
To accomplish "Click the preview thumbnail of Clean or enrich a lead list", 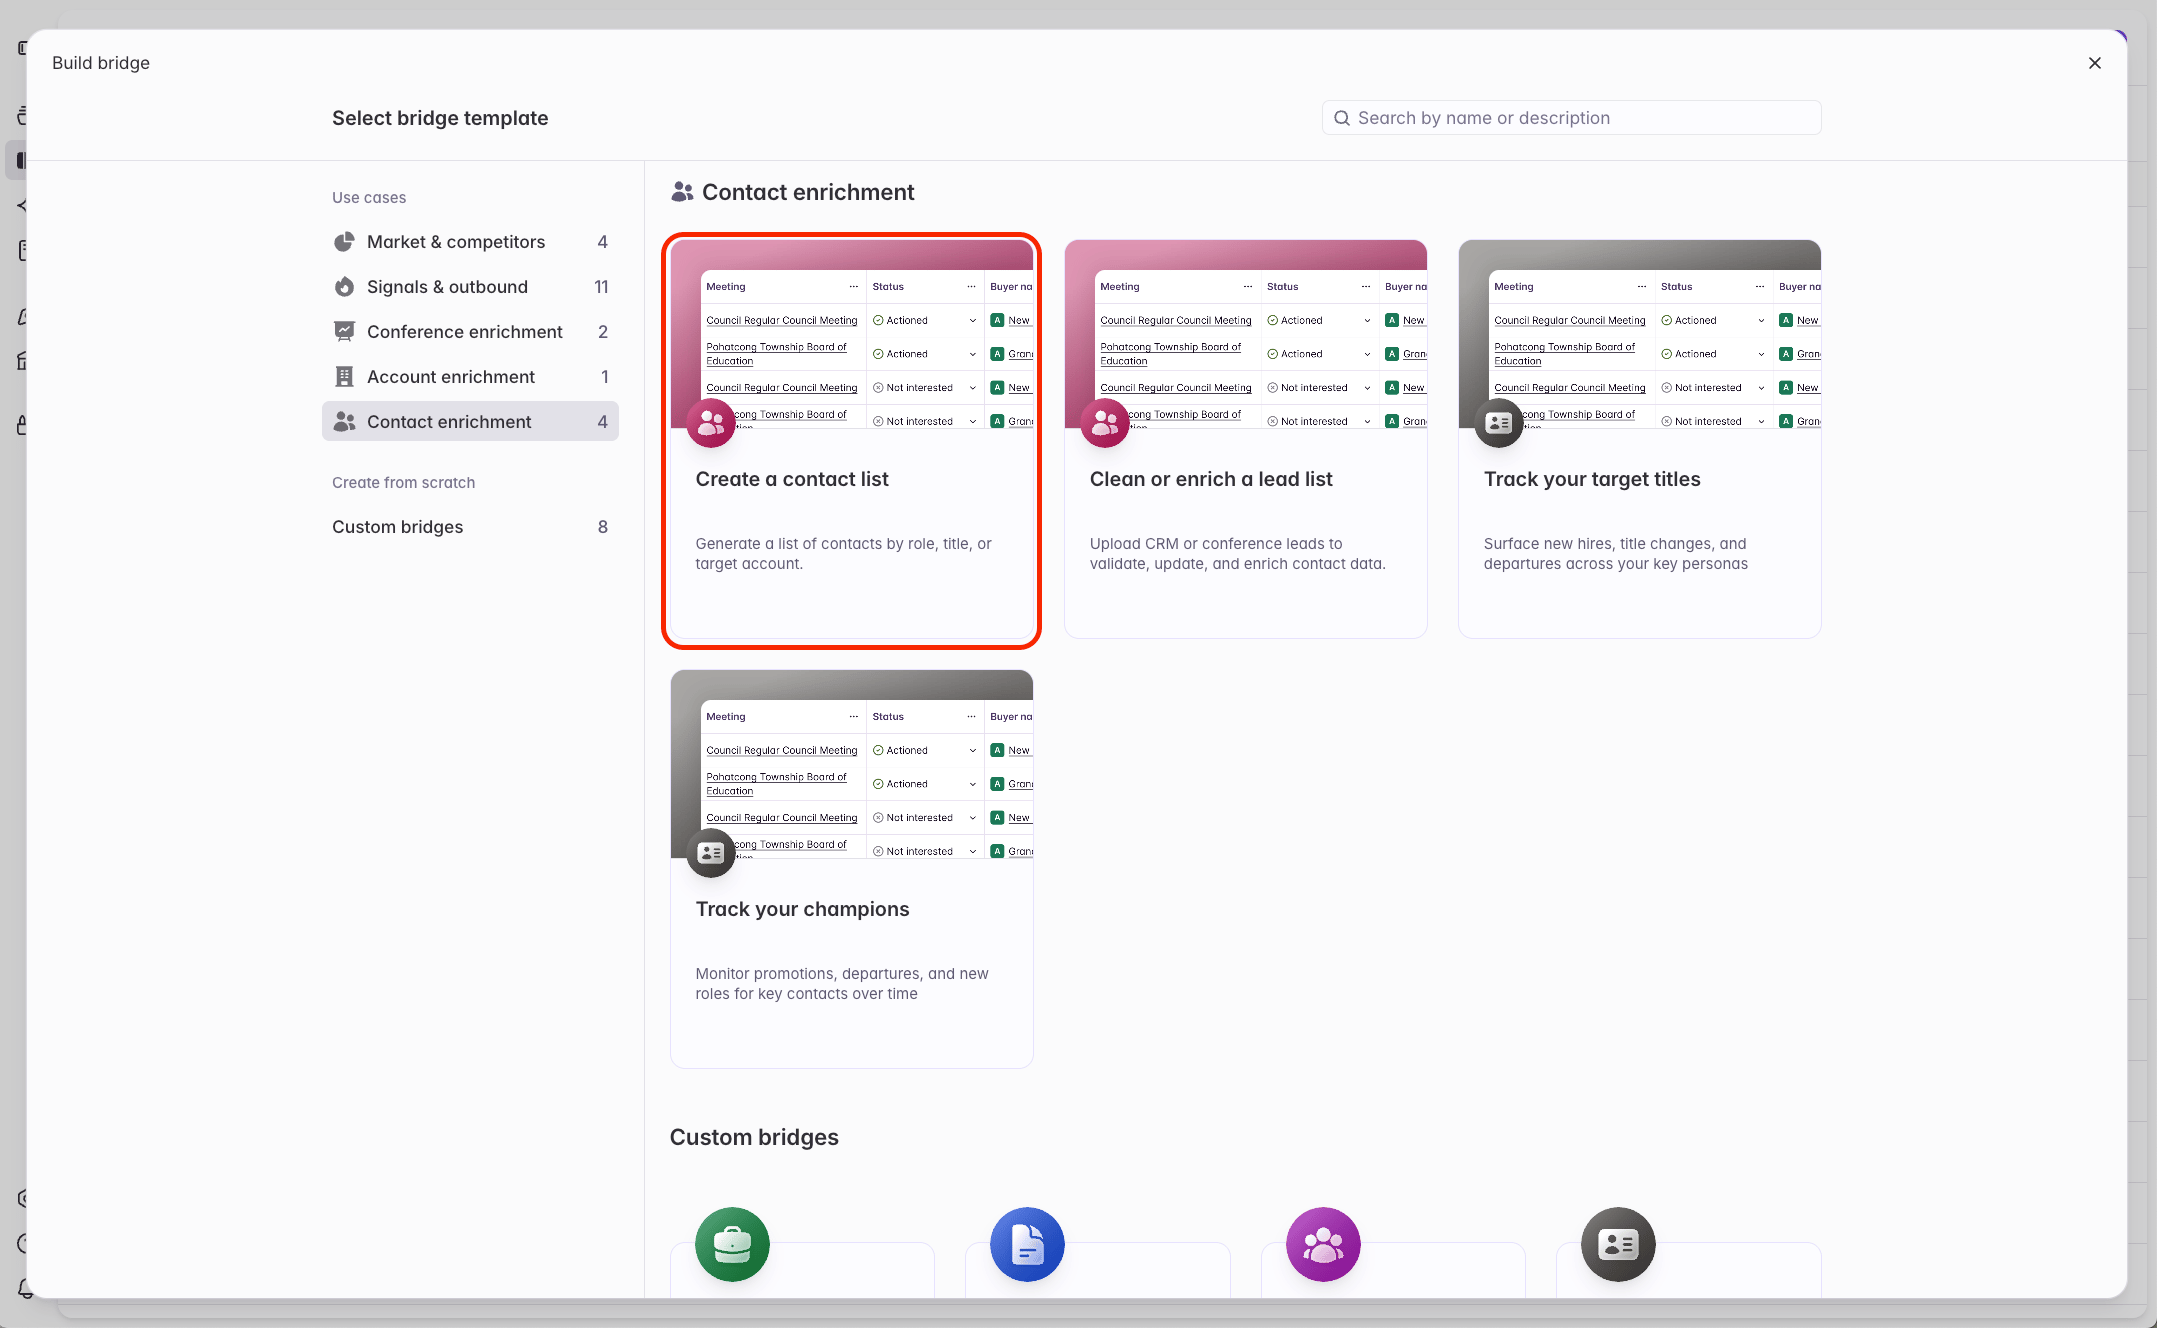I will [x=1246, y=334].
